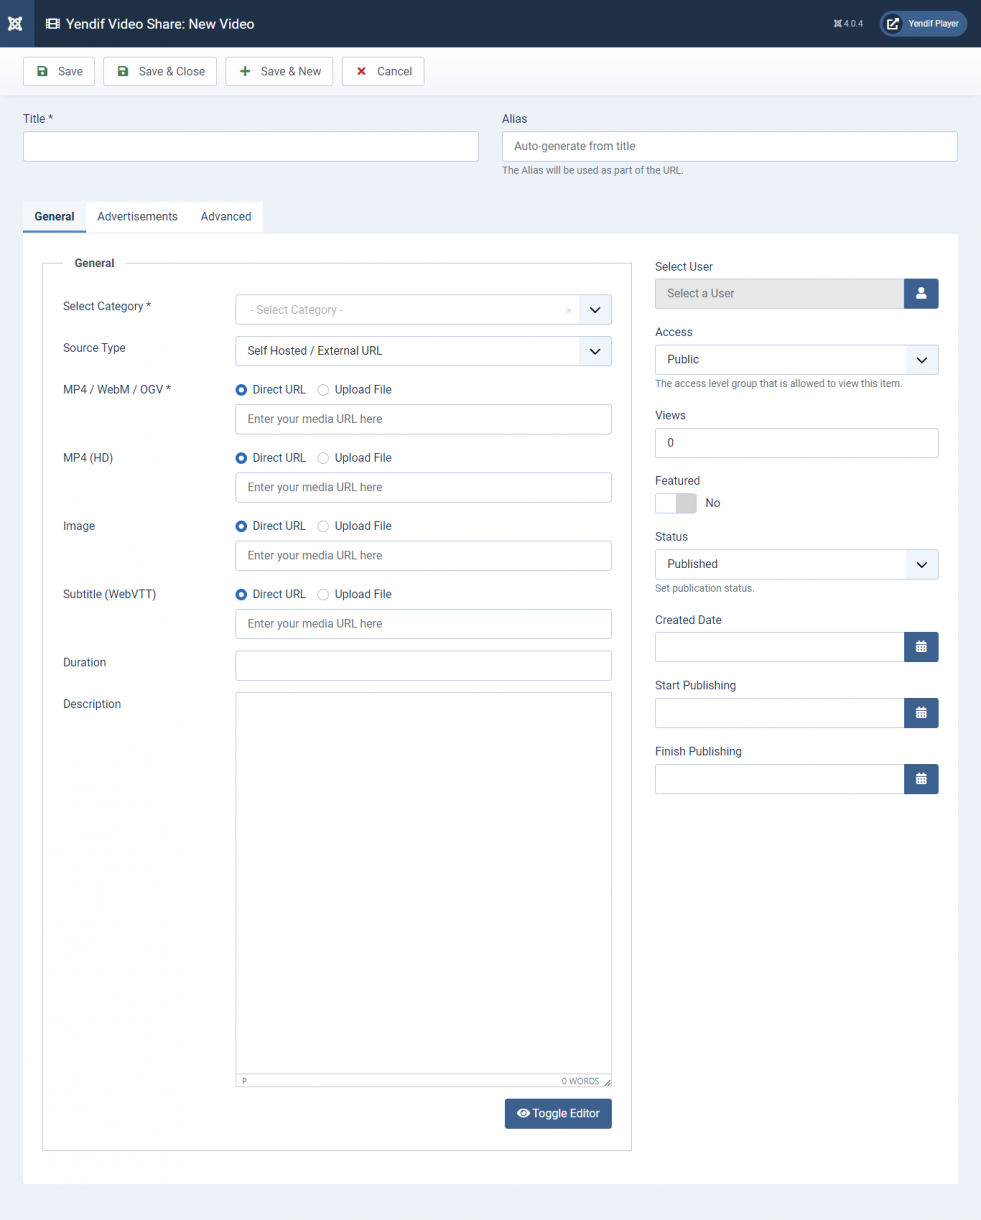Image resolution: width=981 pixels, height=1220 pixels.
Task: Click the Yendif Player external link icon
Action: tap(893, 23)
